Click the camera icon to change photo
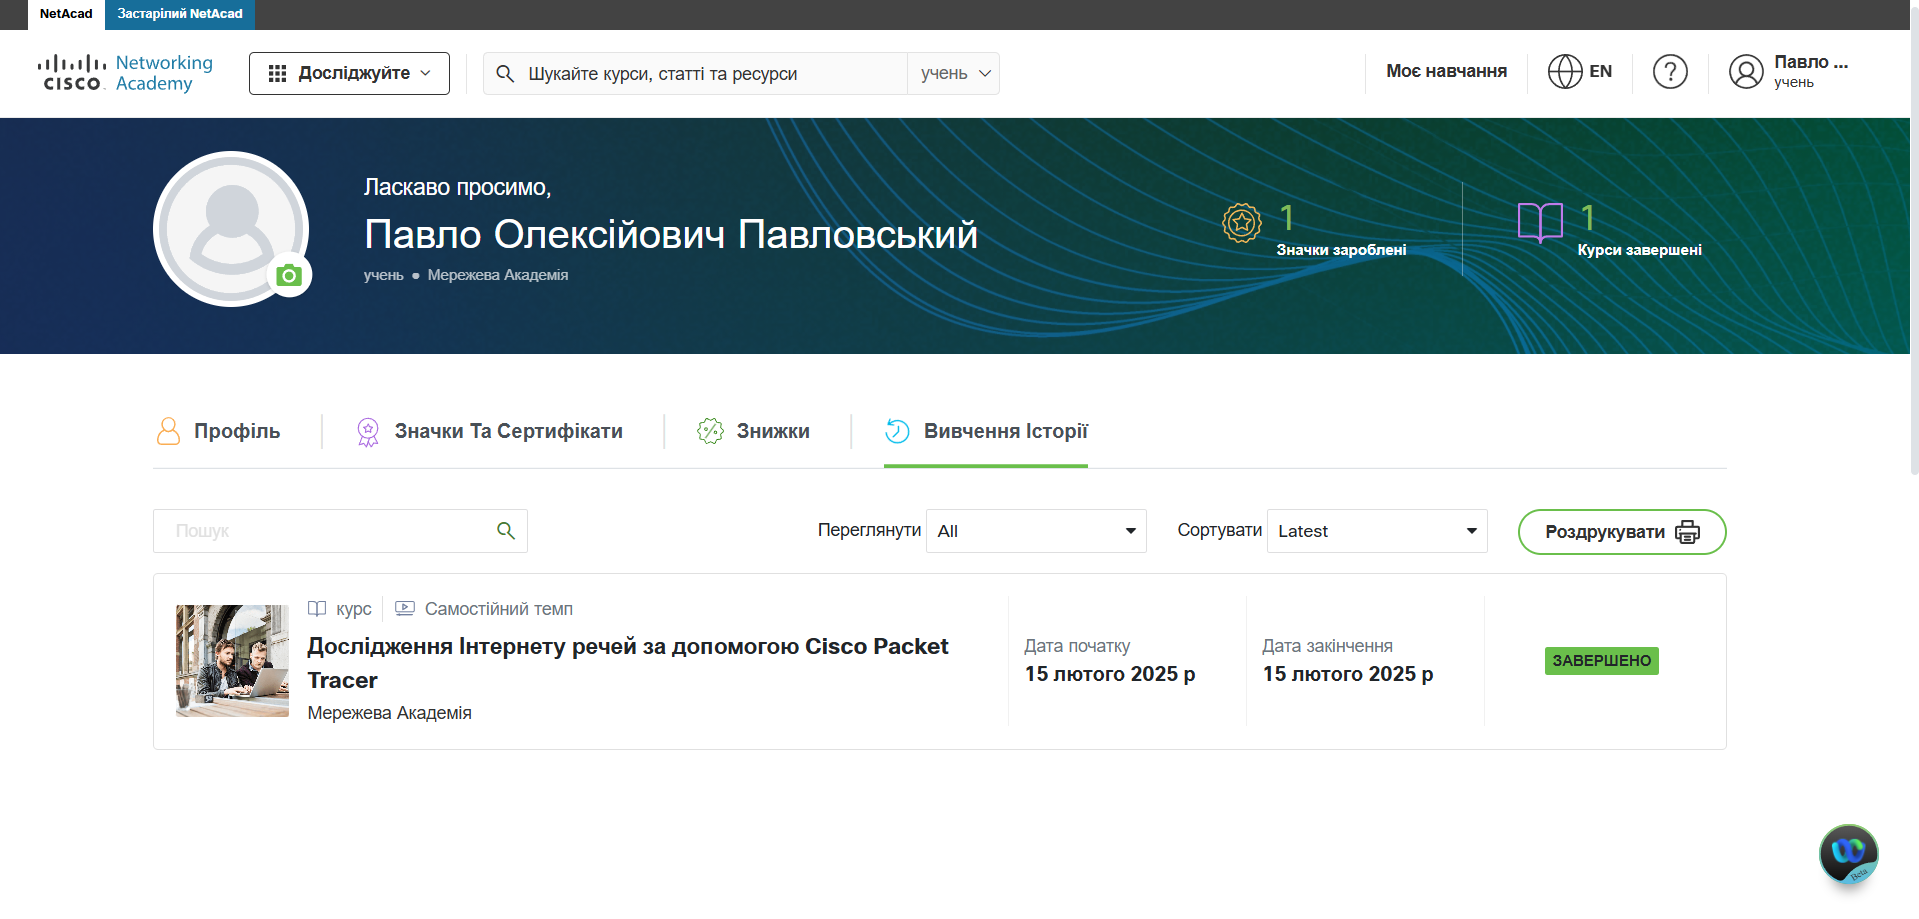The height and width of the screenshot is (919, 1919). coord(289,275)
